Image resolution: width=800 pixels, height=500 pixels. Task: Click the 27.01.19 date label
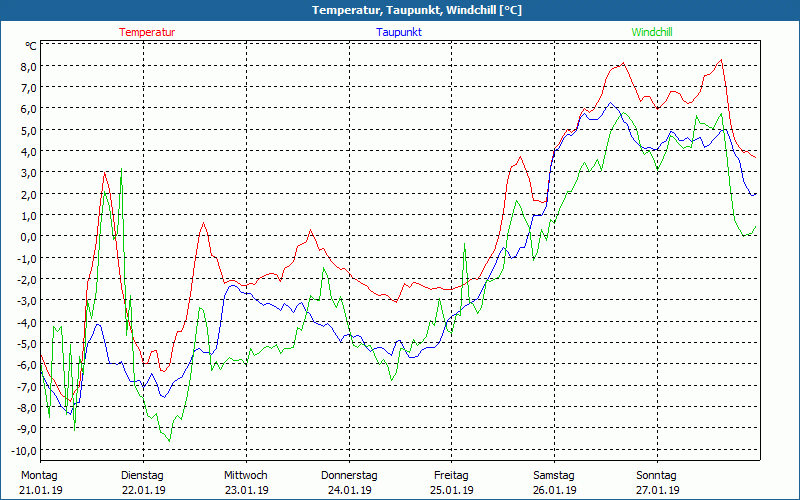(x=657, y=490)
